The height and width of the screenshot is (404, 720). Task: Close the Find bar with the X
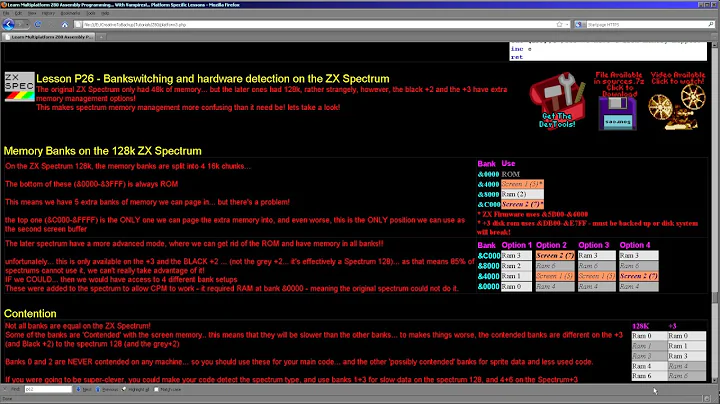click(x=5, y=389)
